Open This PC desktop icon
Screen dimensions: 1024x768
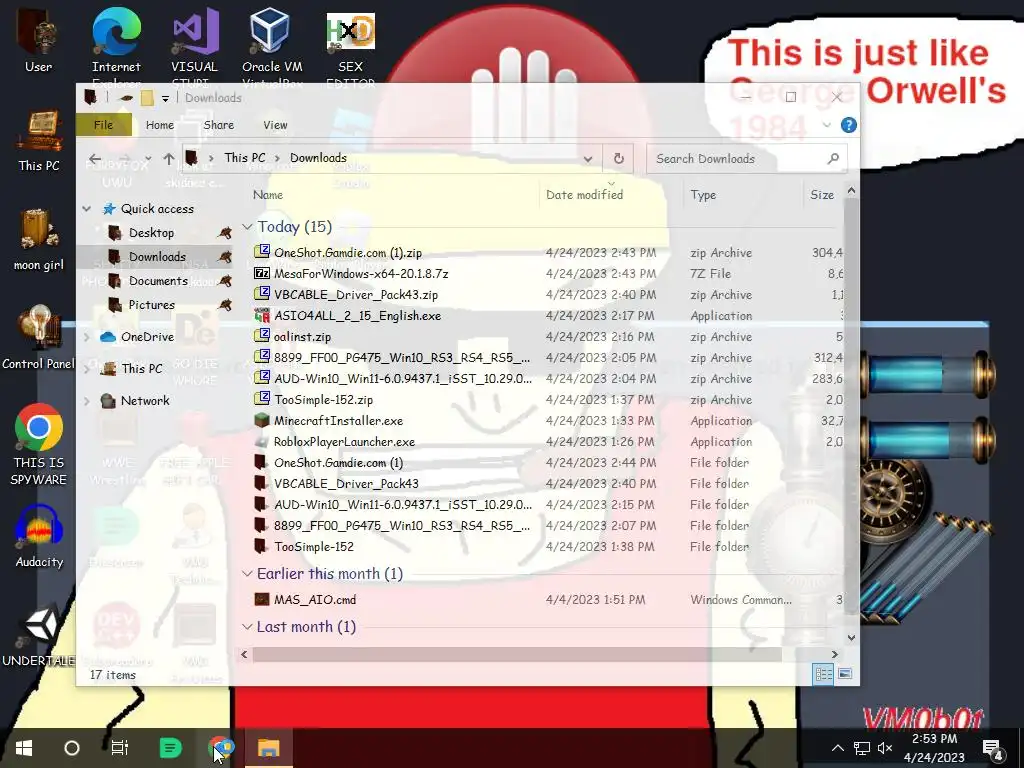point(39,141)
